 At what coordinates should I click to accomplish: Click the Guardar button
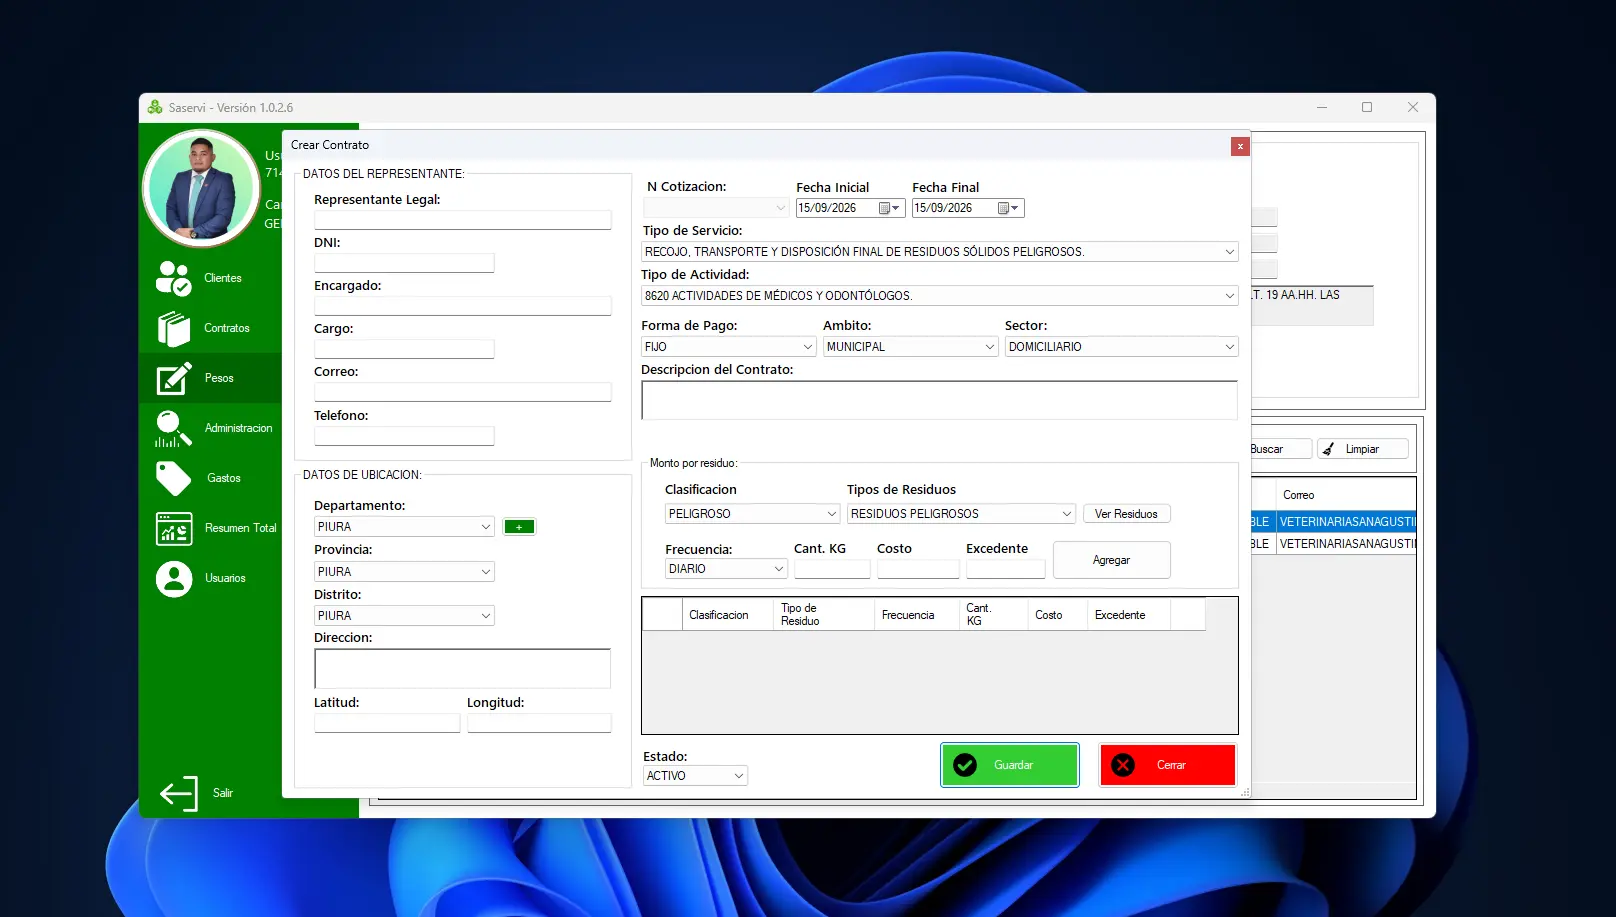[1010, 766]
